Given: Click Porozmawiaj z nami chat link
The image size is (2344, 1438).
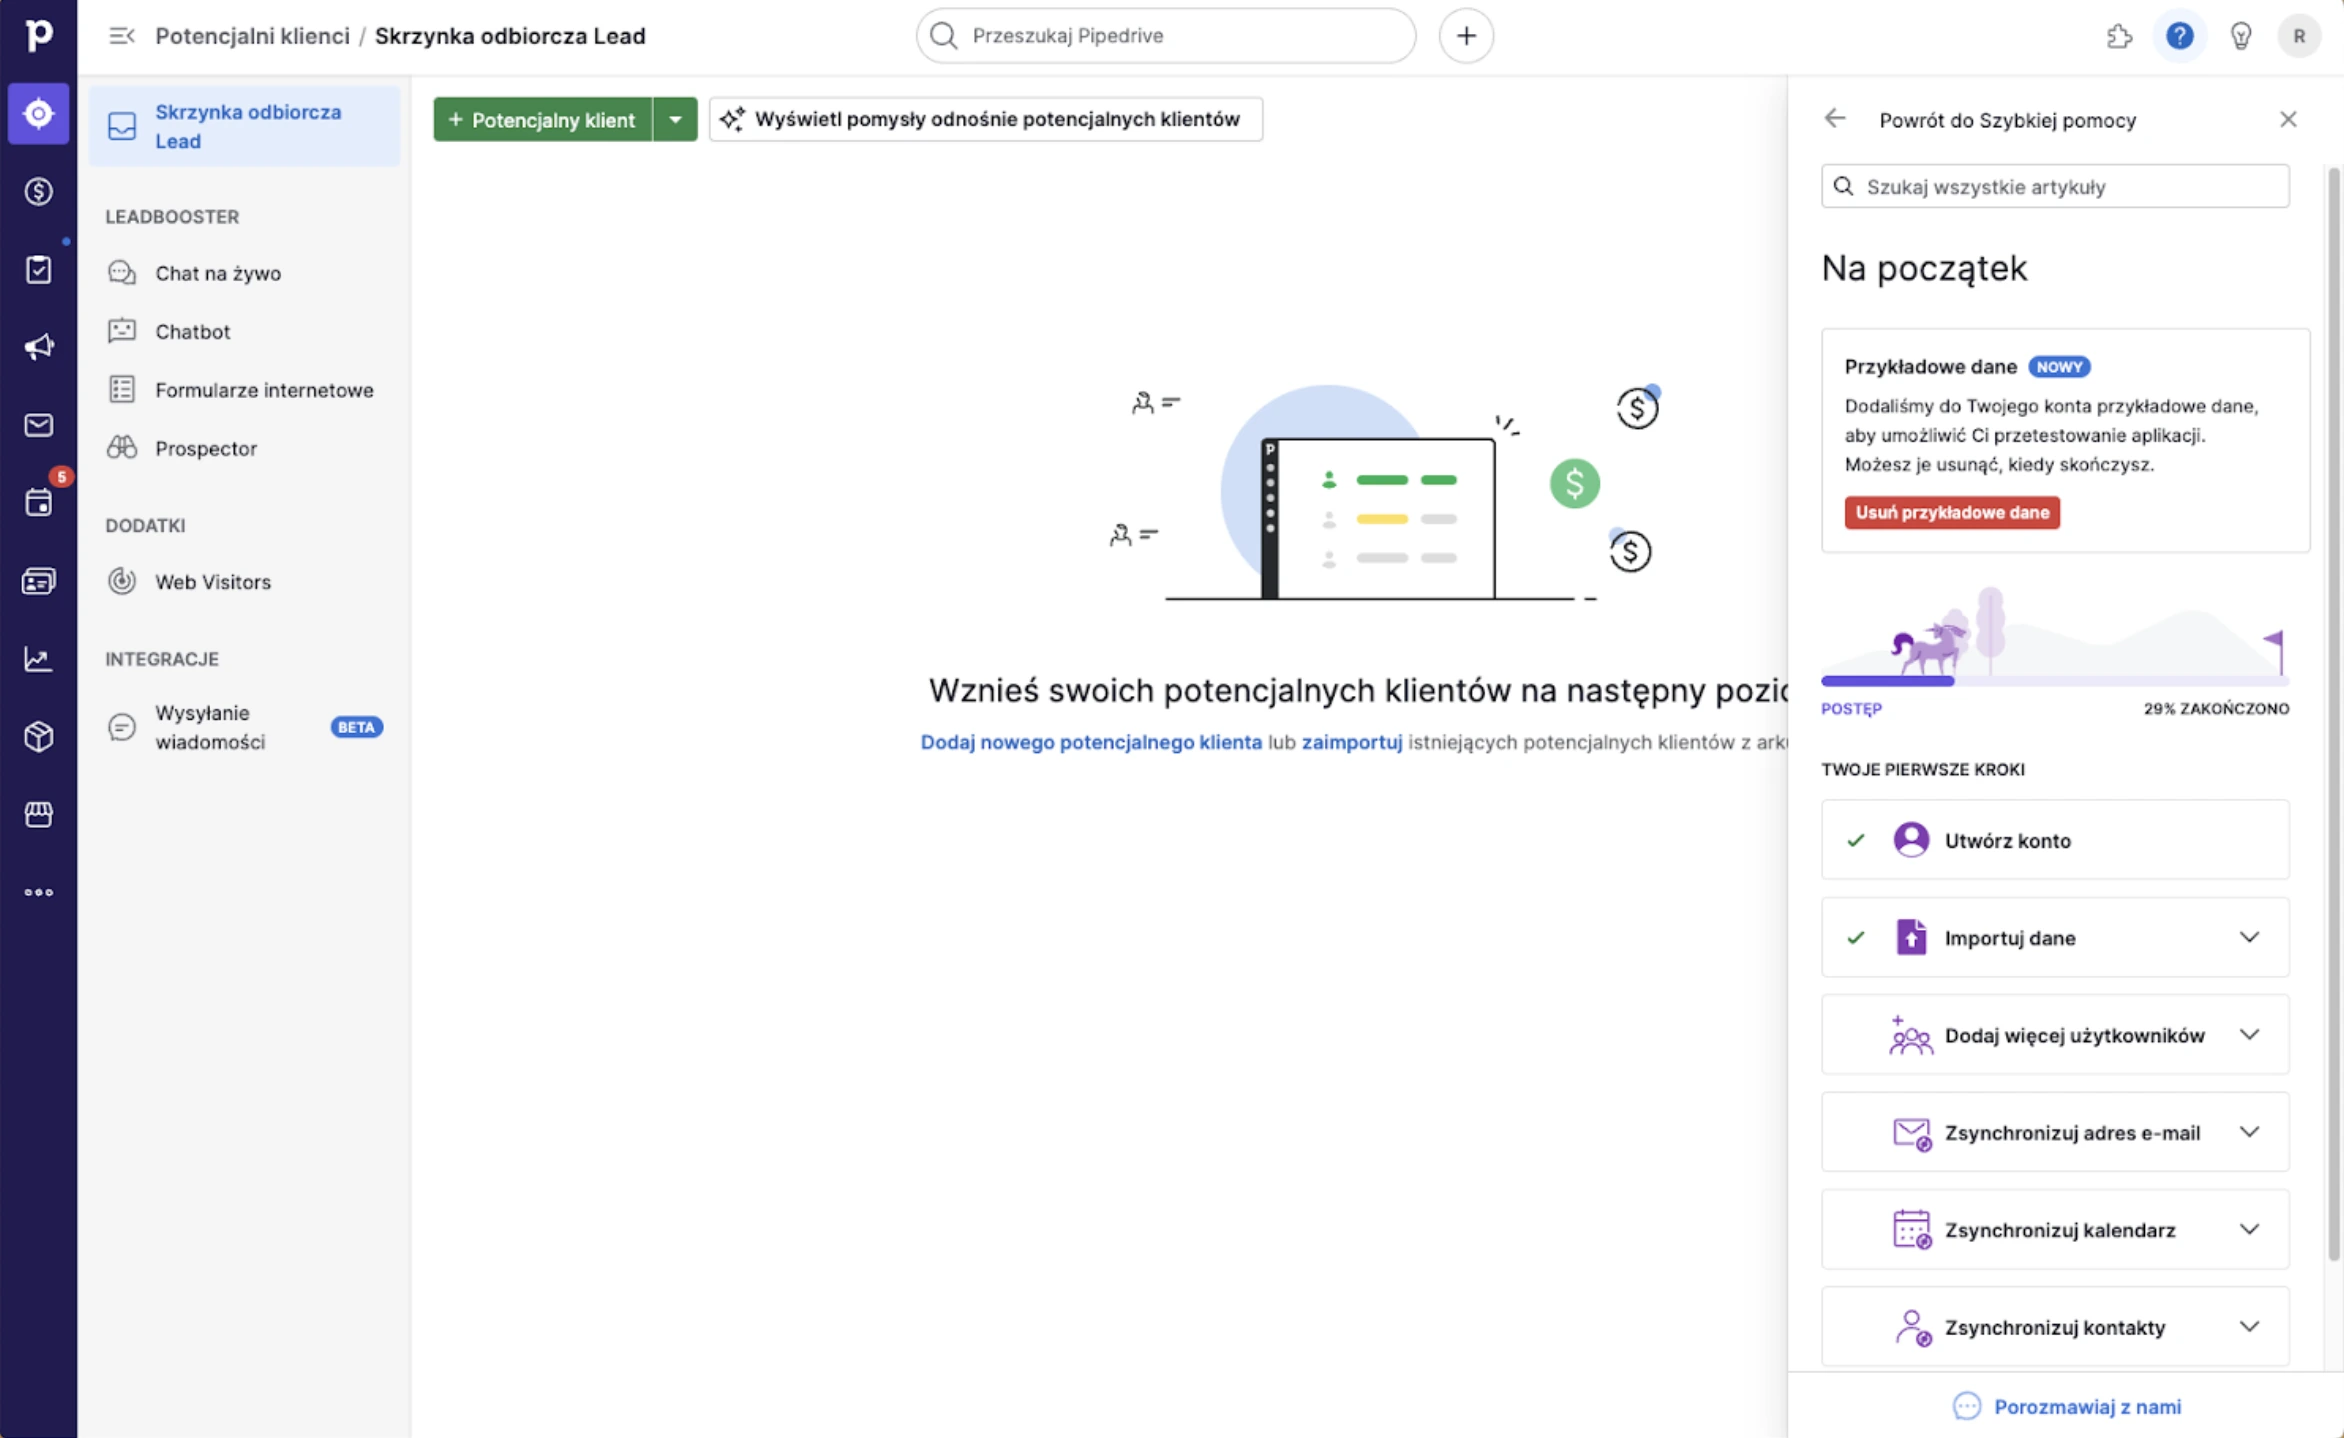Looking at the screenshot, I should point(2066,1406).
